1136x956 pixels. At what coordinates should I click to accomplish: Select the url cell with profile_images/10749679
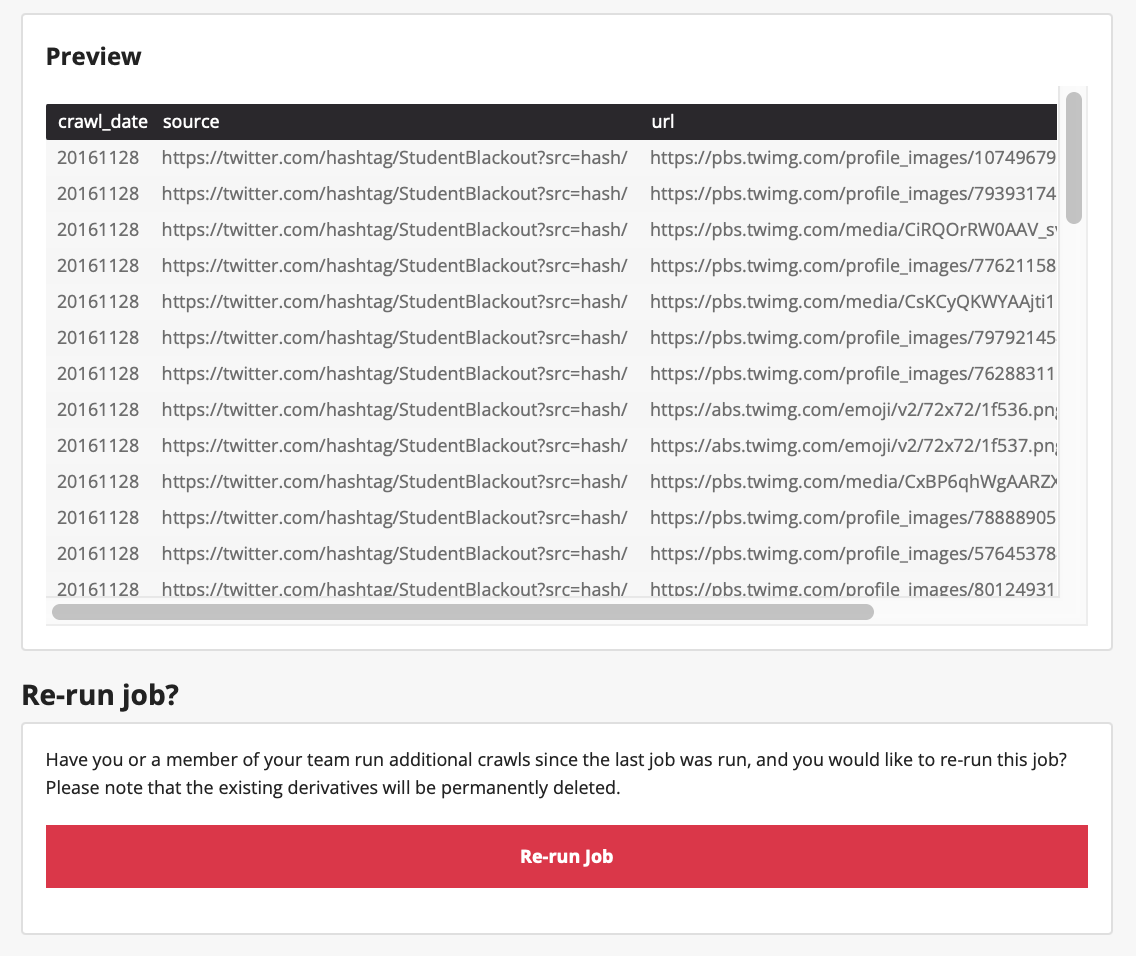tap(852, 158)
